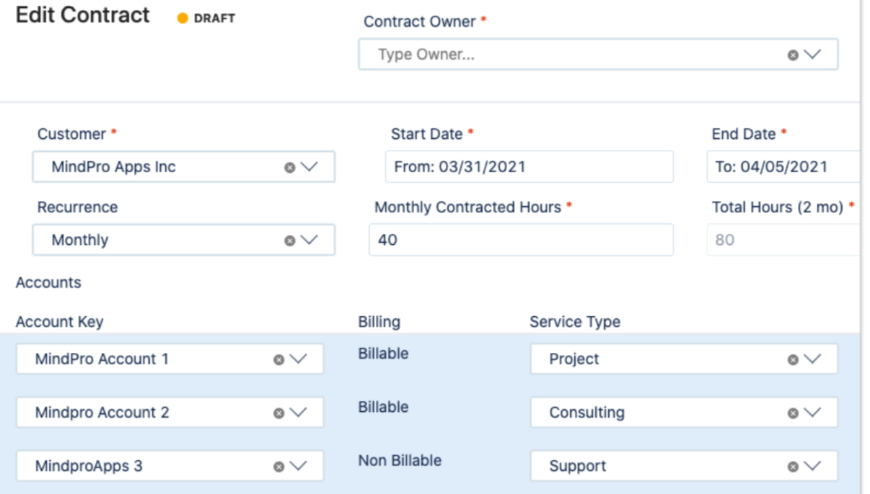Expand the Consulting service type dropdown

(x=812, y=412)
